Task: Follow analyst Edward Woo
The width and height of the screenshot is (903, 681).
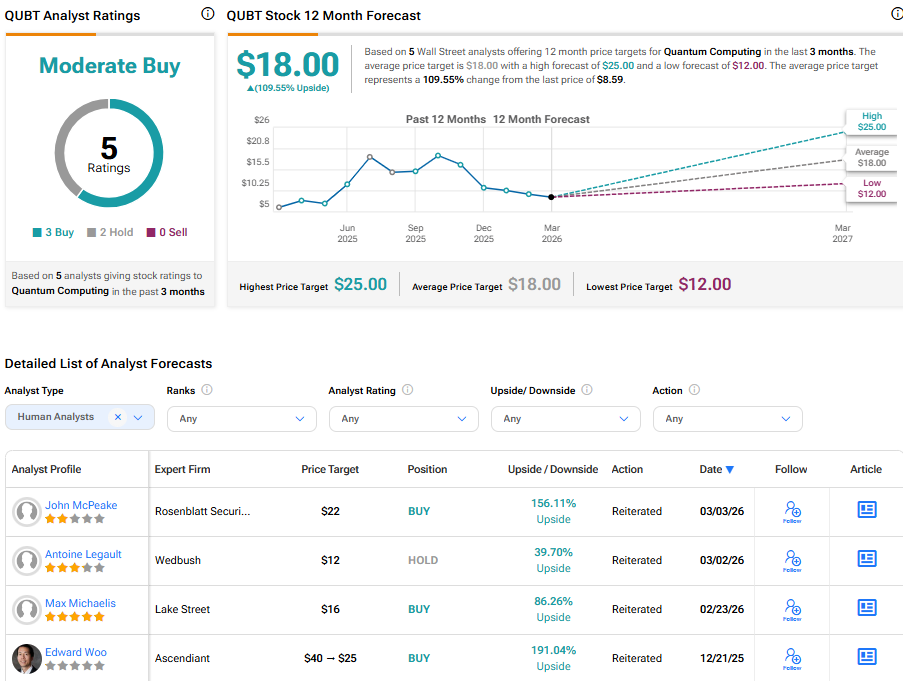Action: 792,659
